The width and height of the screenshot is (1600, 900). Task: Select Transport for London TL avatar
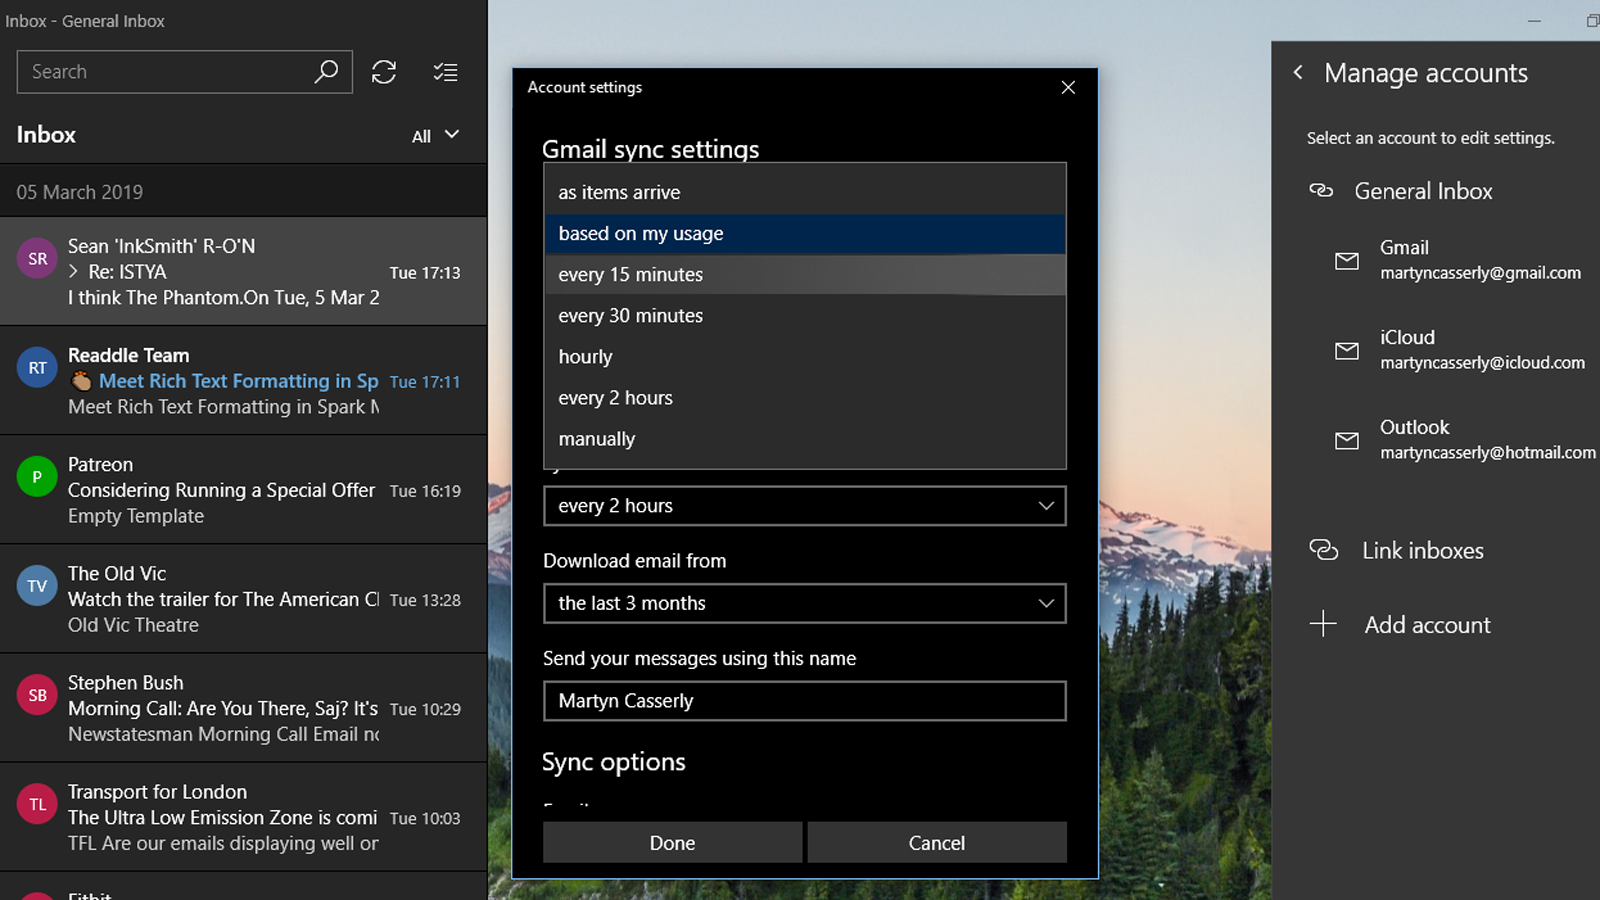point(37,804)
